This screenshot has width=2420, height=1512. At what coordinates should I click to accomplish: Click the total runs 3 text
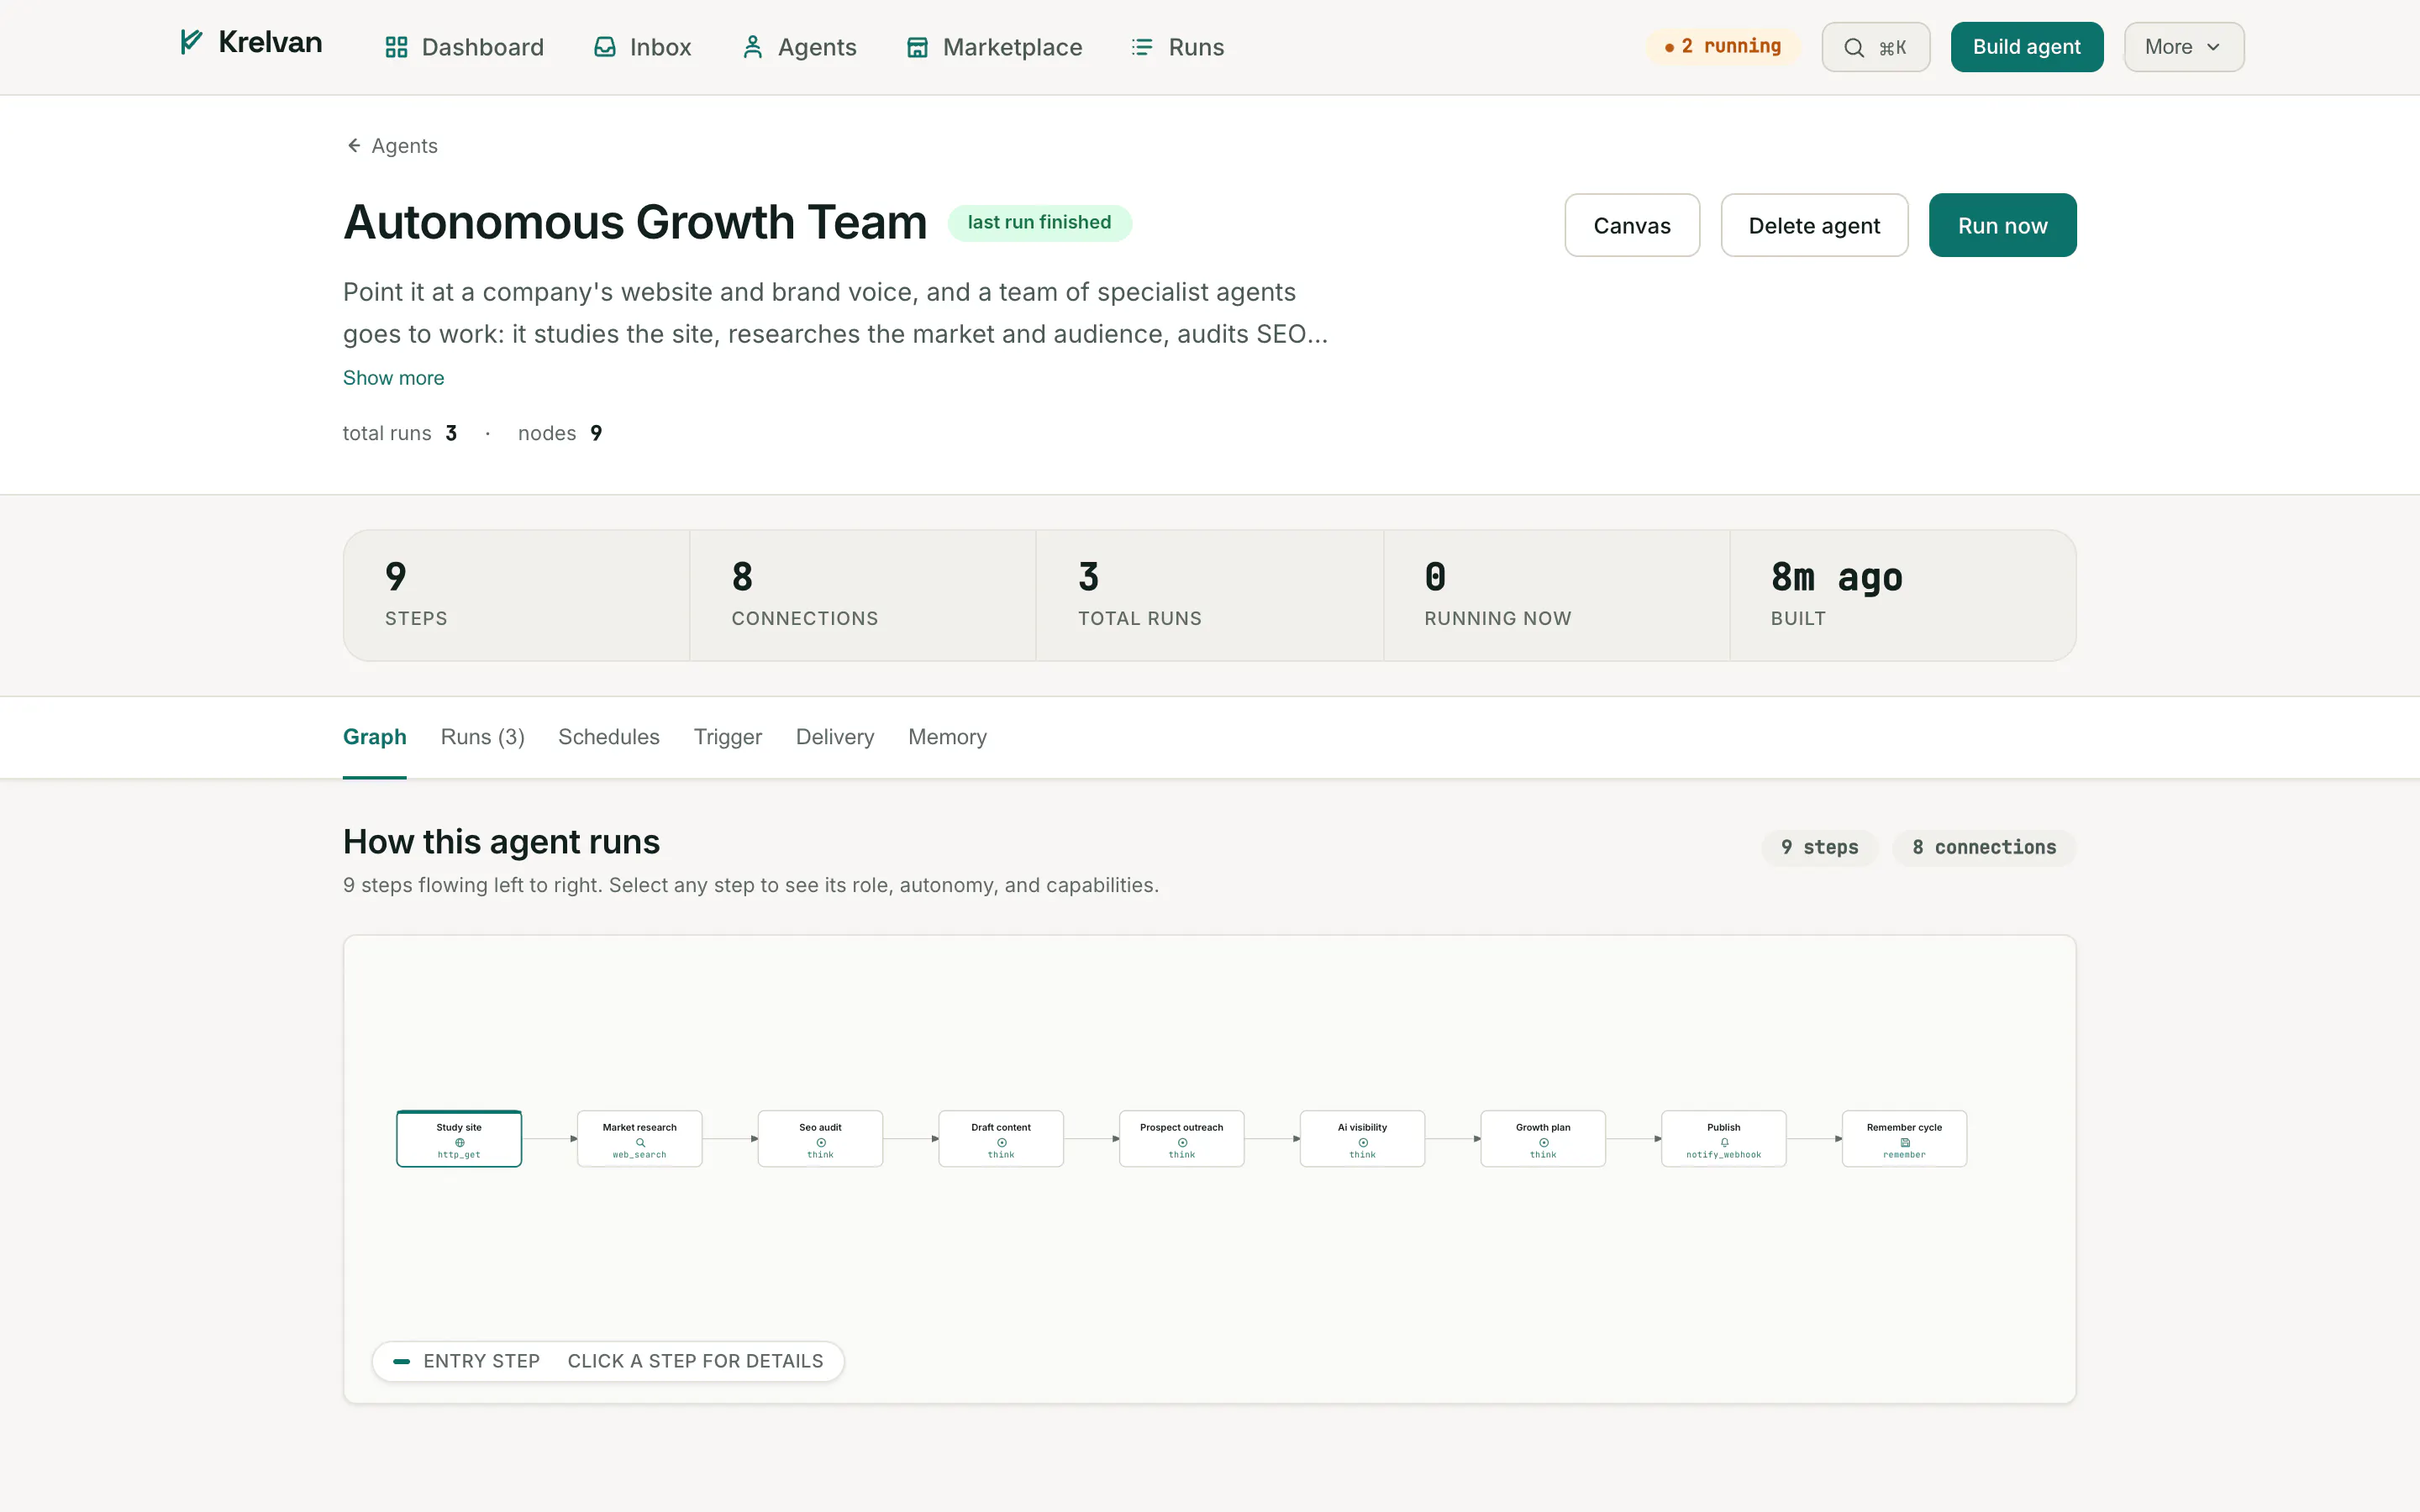(x=400, y=433)
